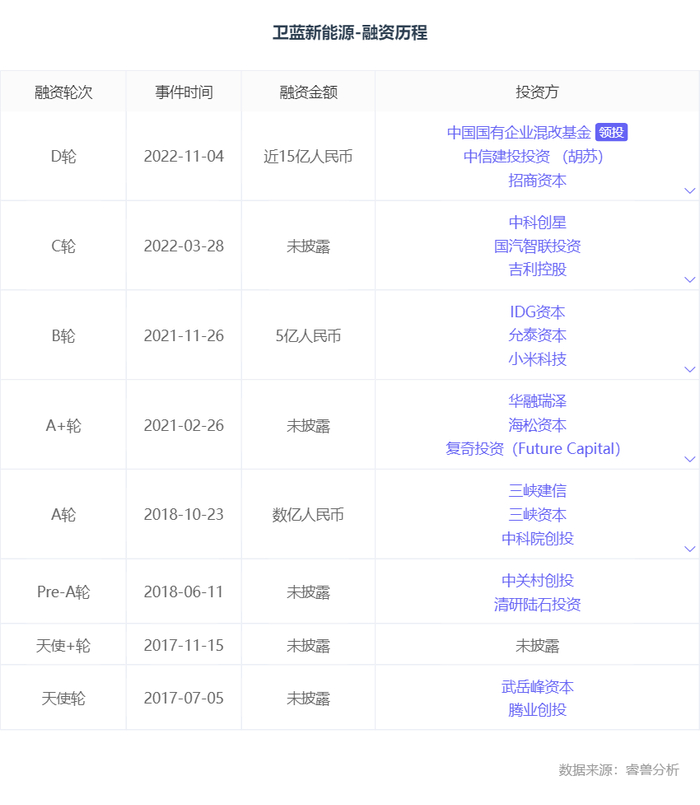Open 海松资本 investor link
Screen dimensions: 700x805
537,425
